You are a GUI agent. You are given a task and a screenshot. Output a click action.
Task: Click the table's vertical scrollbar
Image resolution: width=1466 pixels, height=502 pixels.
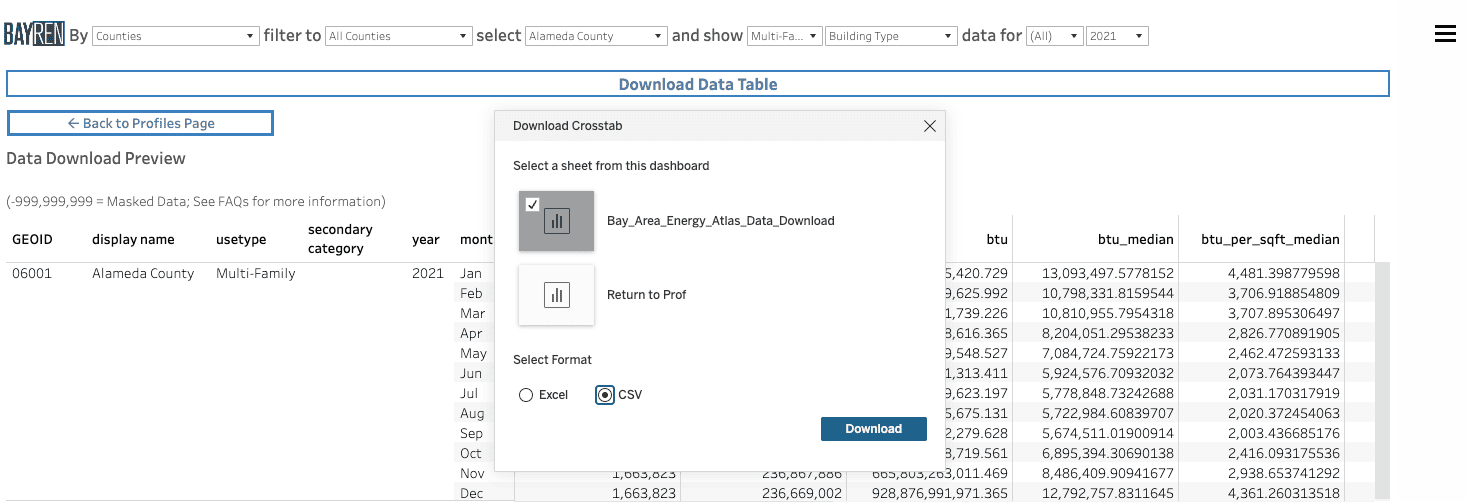click(1382, 380)
